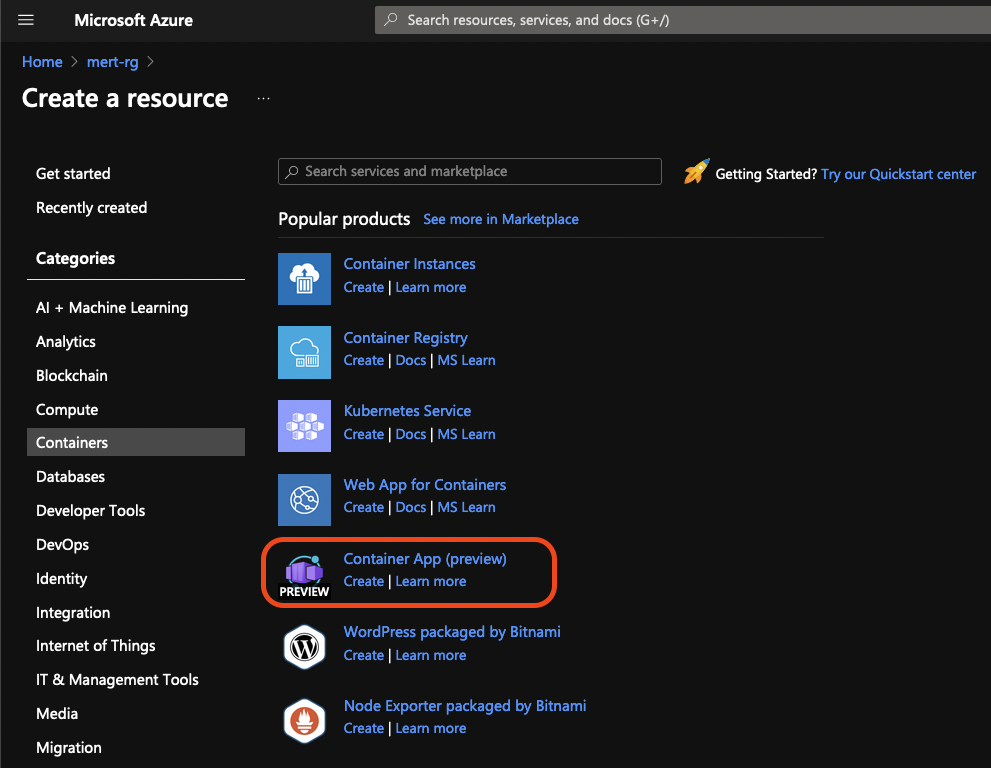
Task: Select the highlighted Containers category
Action: tap(136, 442)
